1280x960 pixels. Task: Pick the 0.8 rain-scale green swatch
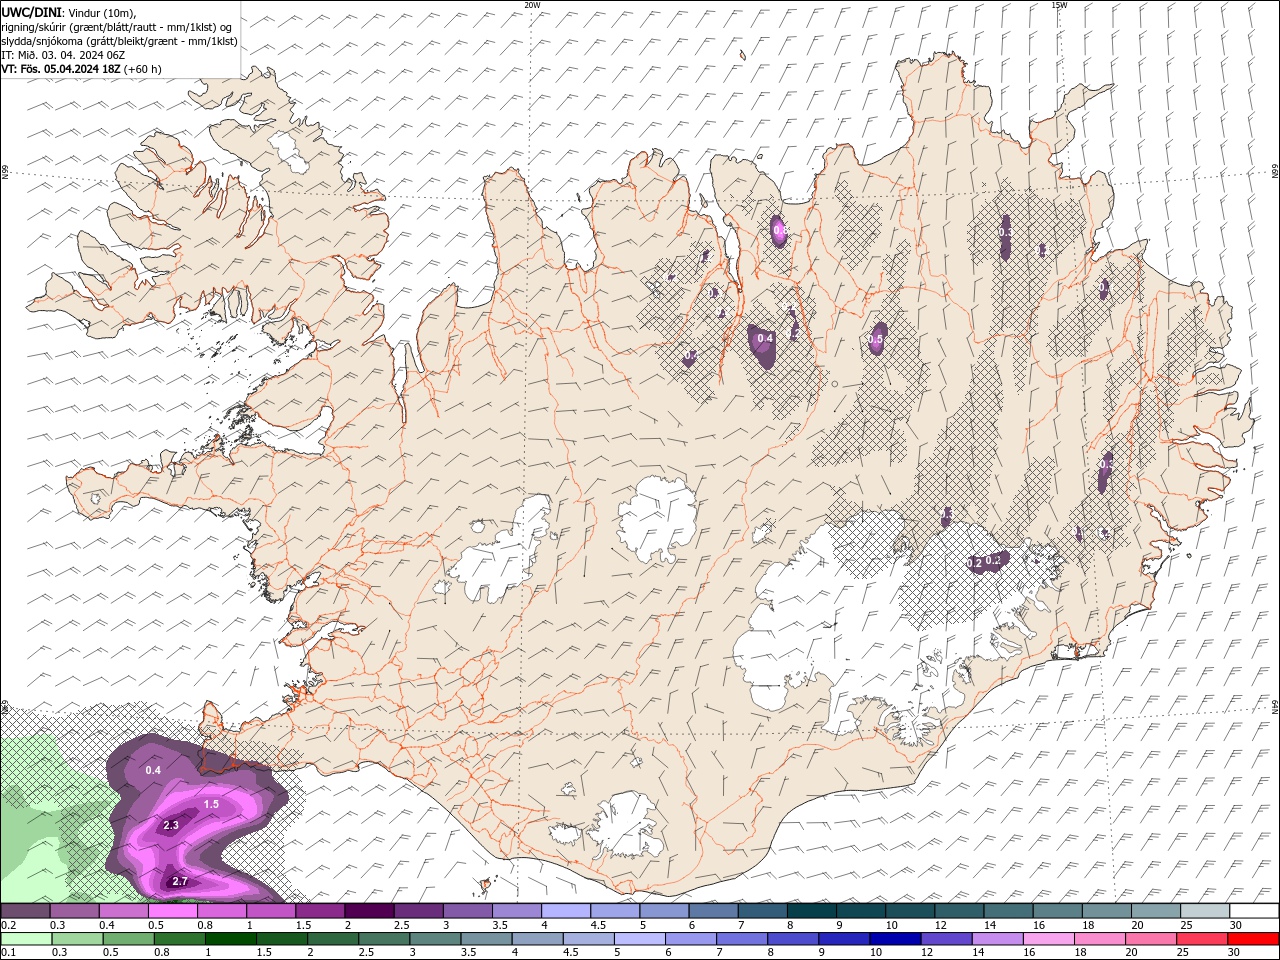click(179, 939)
